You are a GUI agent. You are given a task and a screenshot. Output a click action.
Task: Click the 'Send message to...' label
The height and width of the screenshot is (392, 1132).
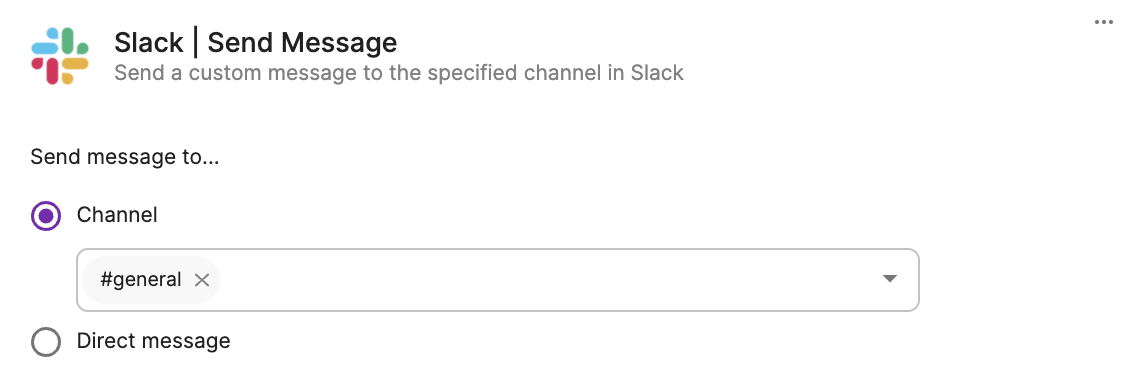(125, 157)
